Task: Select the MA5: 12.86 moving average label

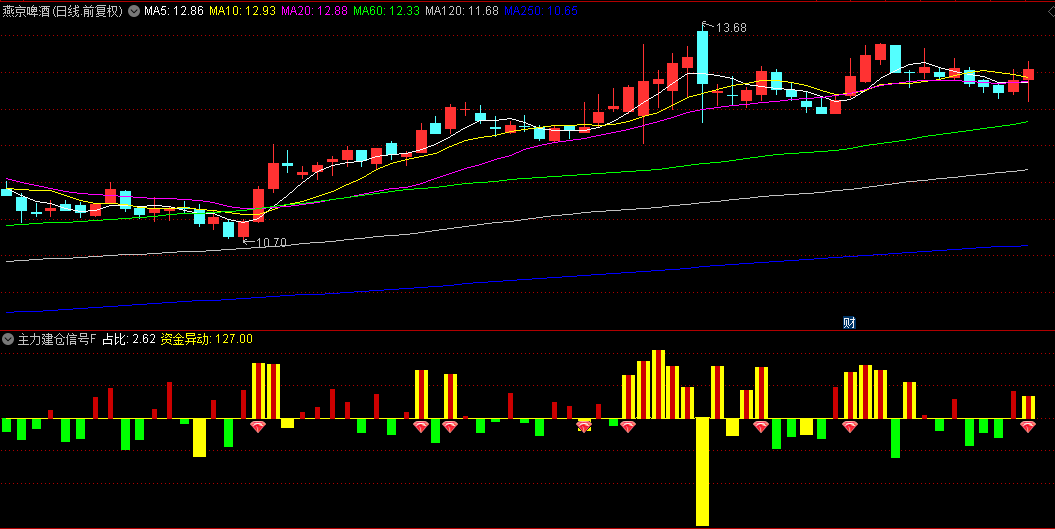Action: click(174, 11)
